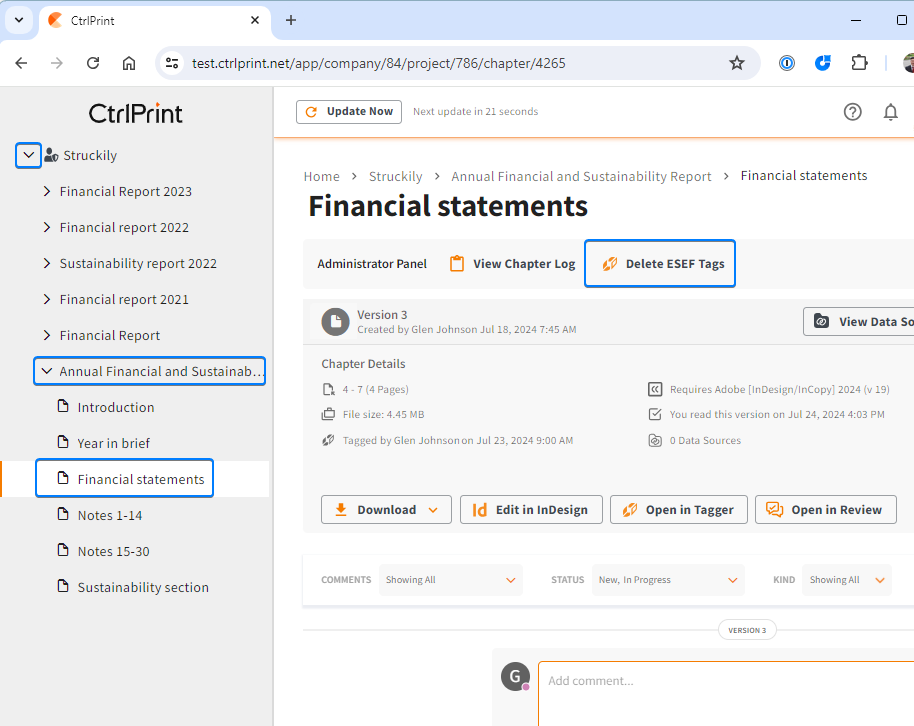The height and width of the screenshot is (726, 914).
Task: Click Delete ESEF Tags
Action: point(660,264)
